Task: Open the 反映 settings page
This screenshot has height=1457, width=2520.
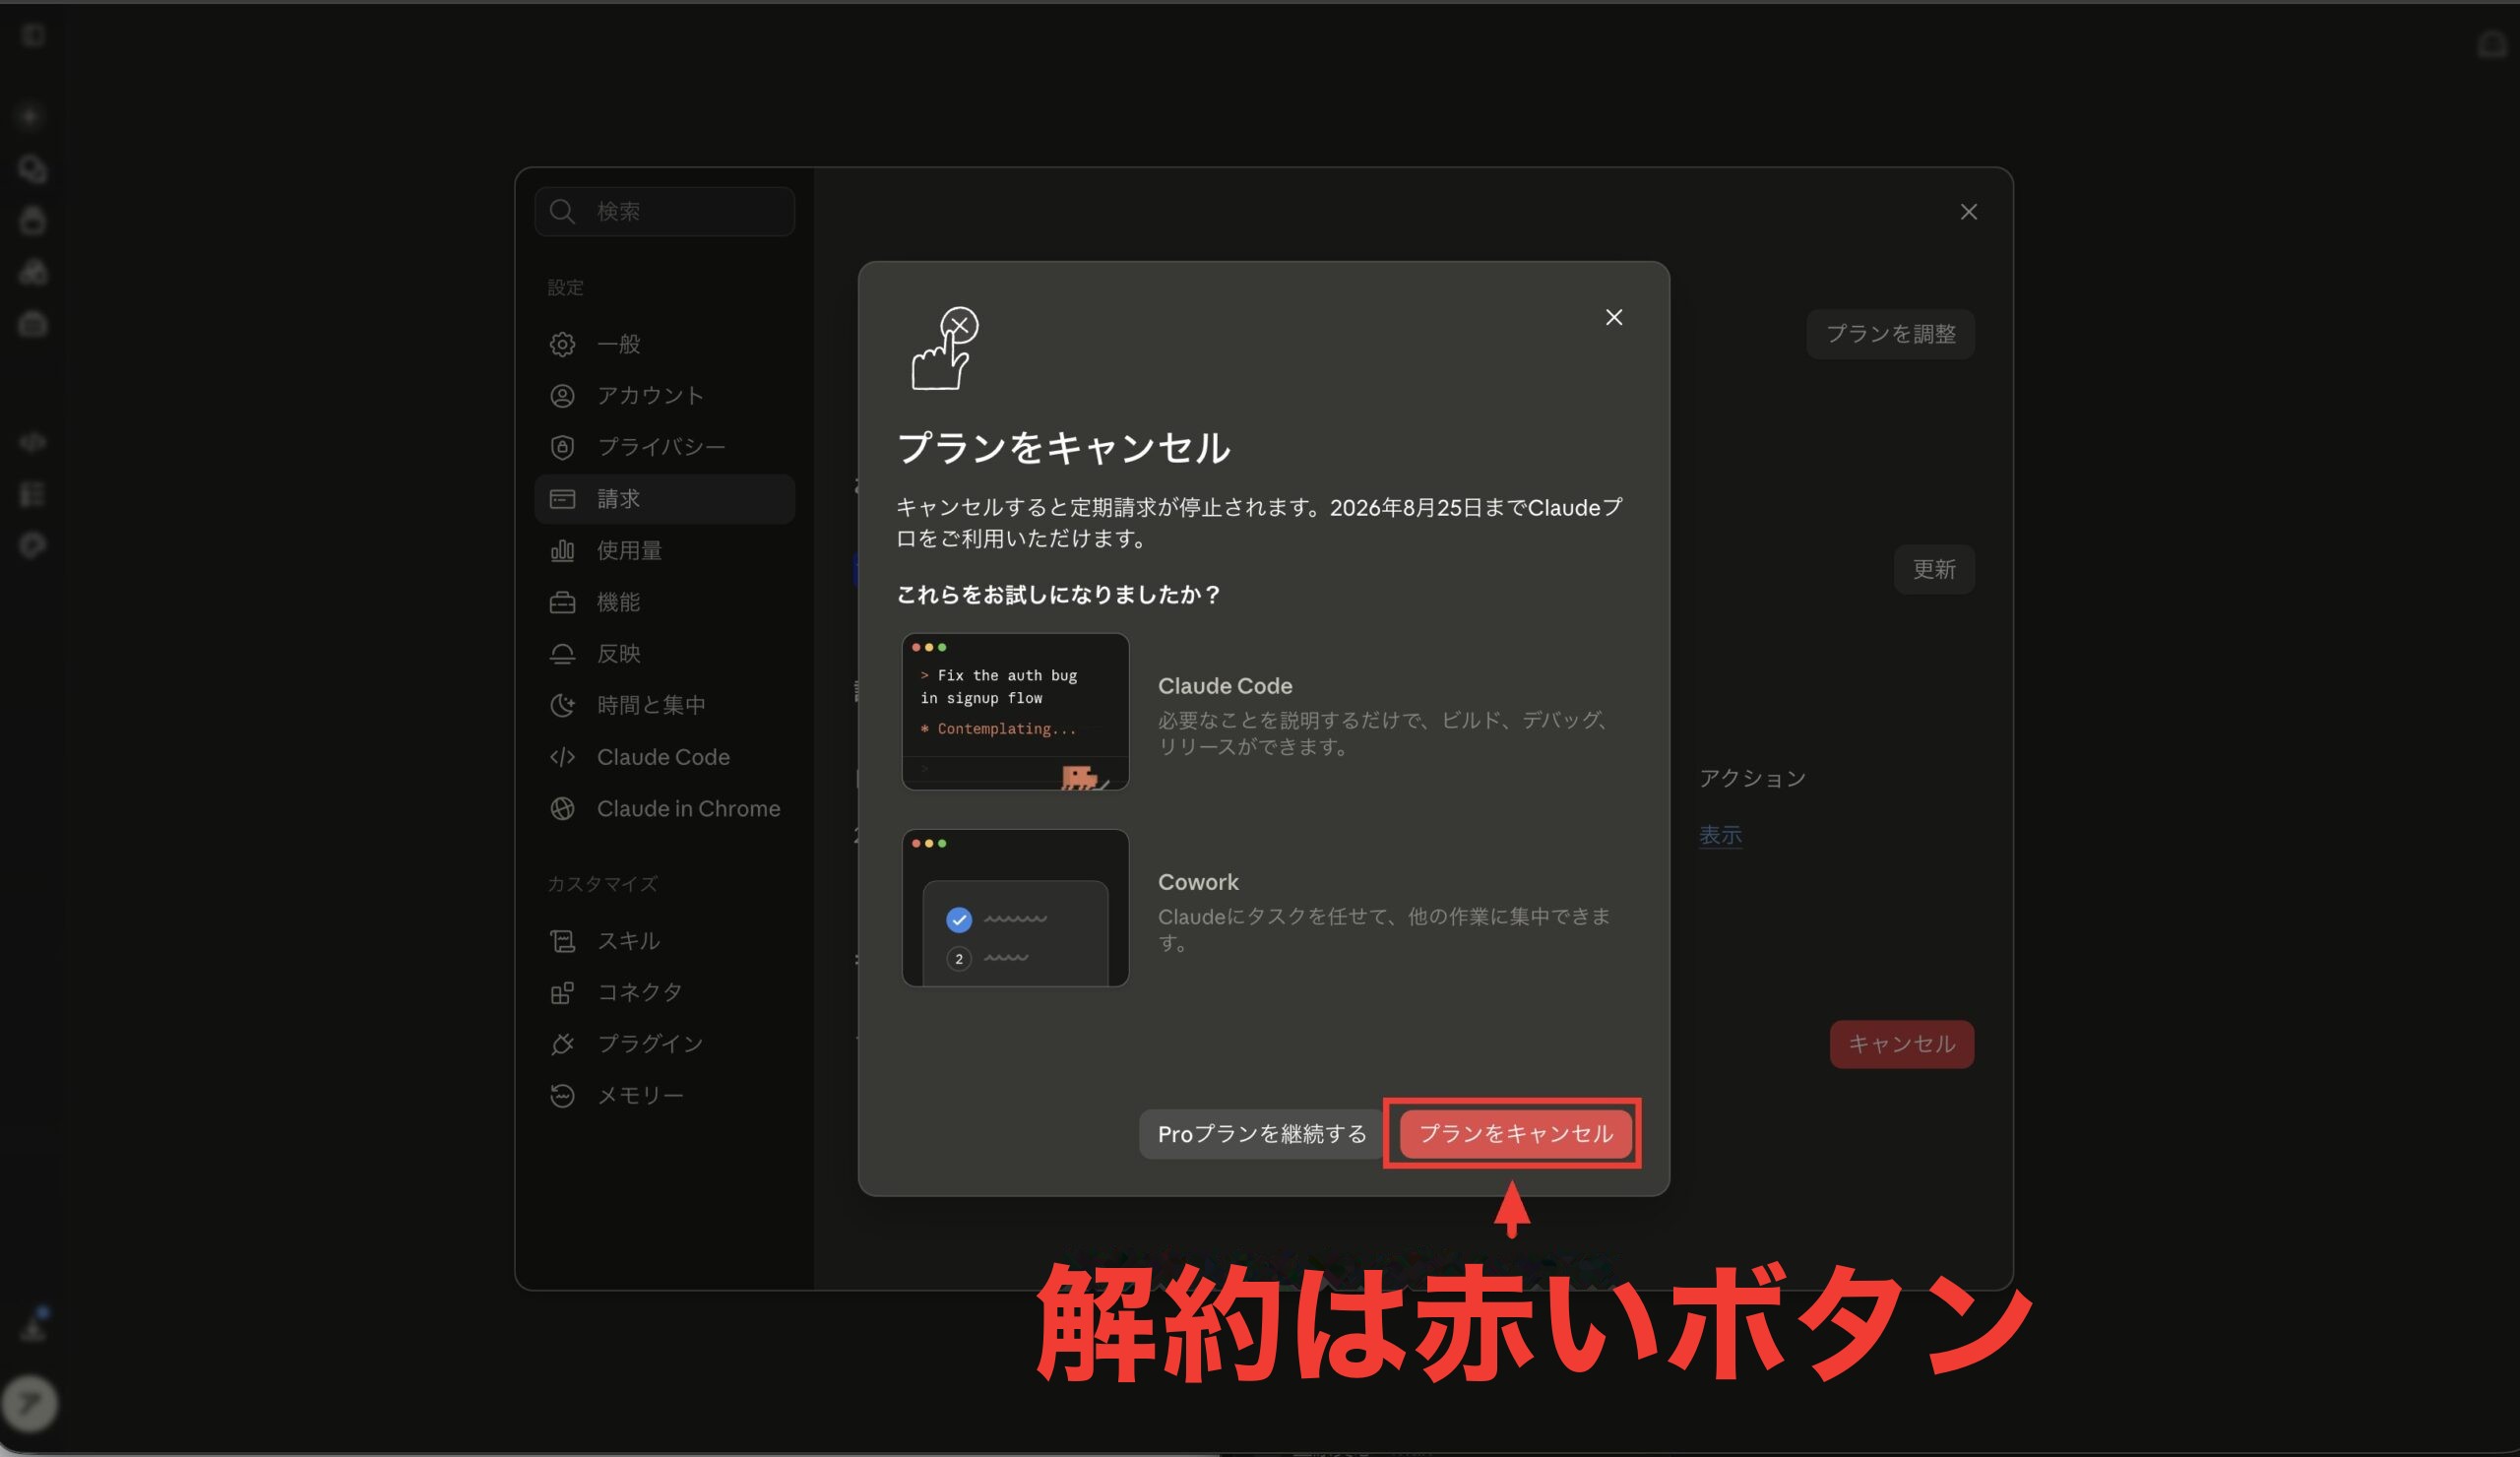Action: [664, 653]
